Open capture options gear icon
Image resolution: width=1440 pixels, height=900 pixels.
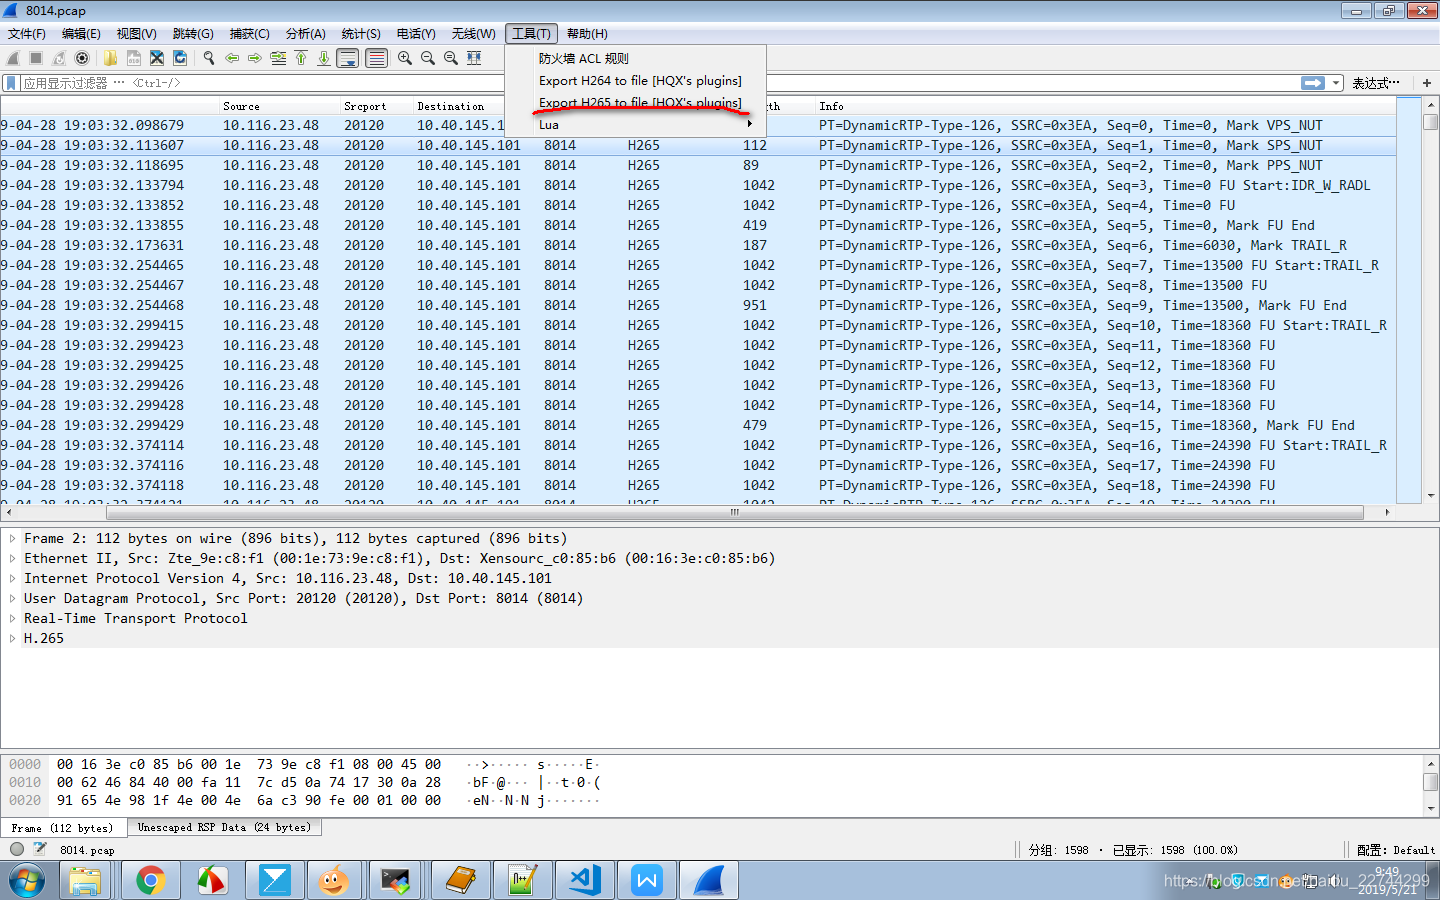(82, 58)
